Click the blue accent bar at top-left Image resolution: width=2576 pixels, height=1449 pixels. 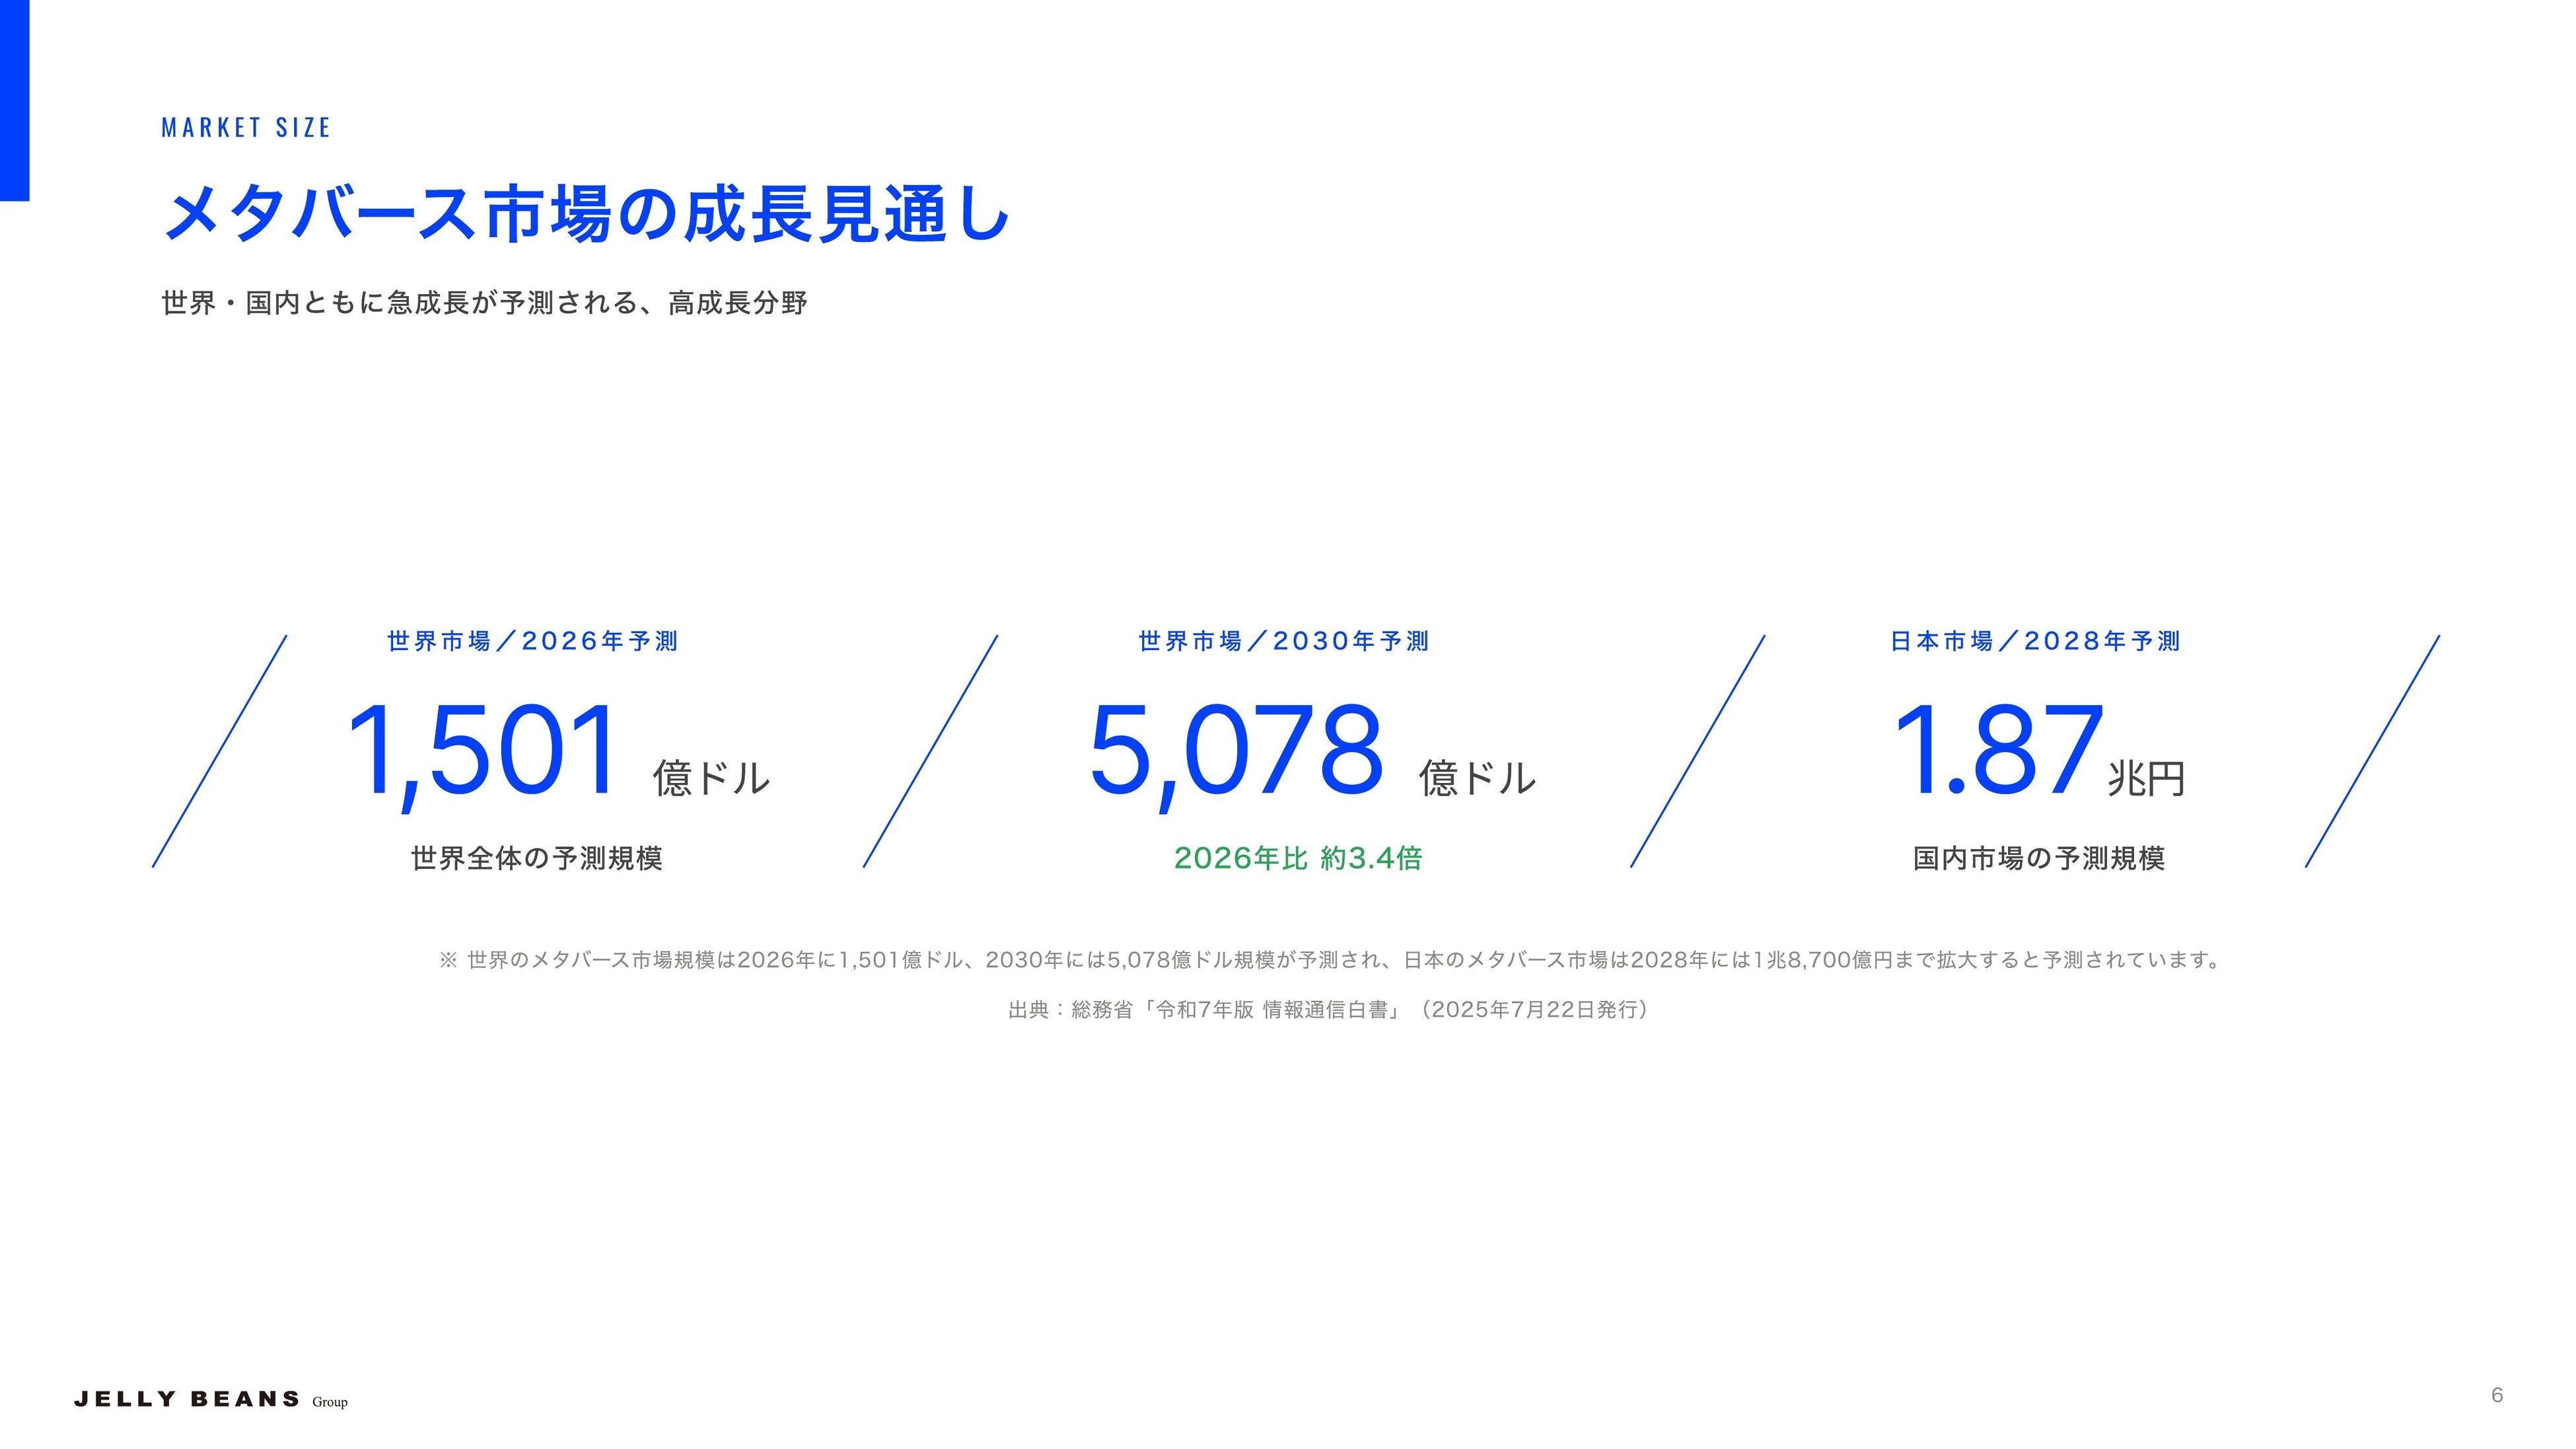14,100
